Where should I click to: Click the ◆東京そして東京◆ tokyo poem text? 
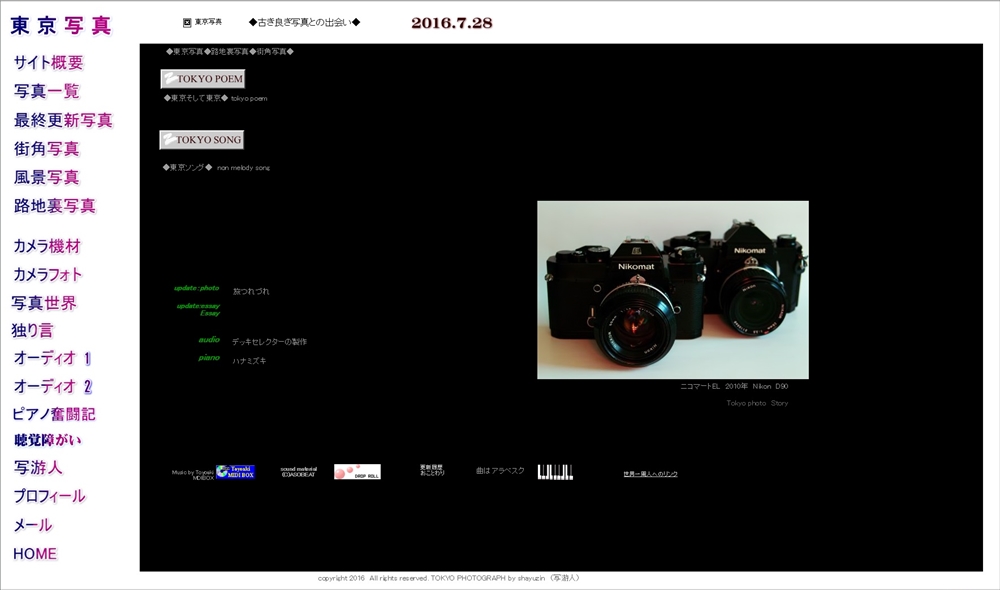click(x=215, y=98)
